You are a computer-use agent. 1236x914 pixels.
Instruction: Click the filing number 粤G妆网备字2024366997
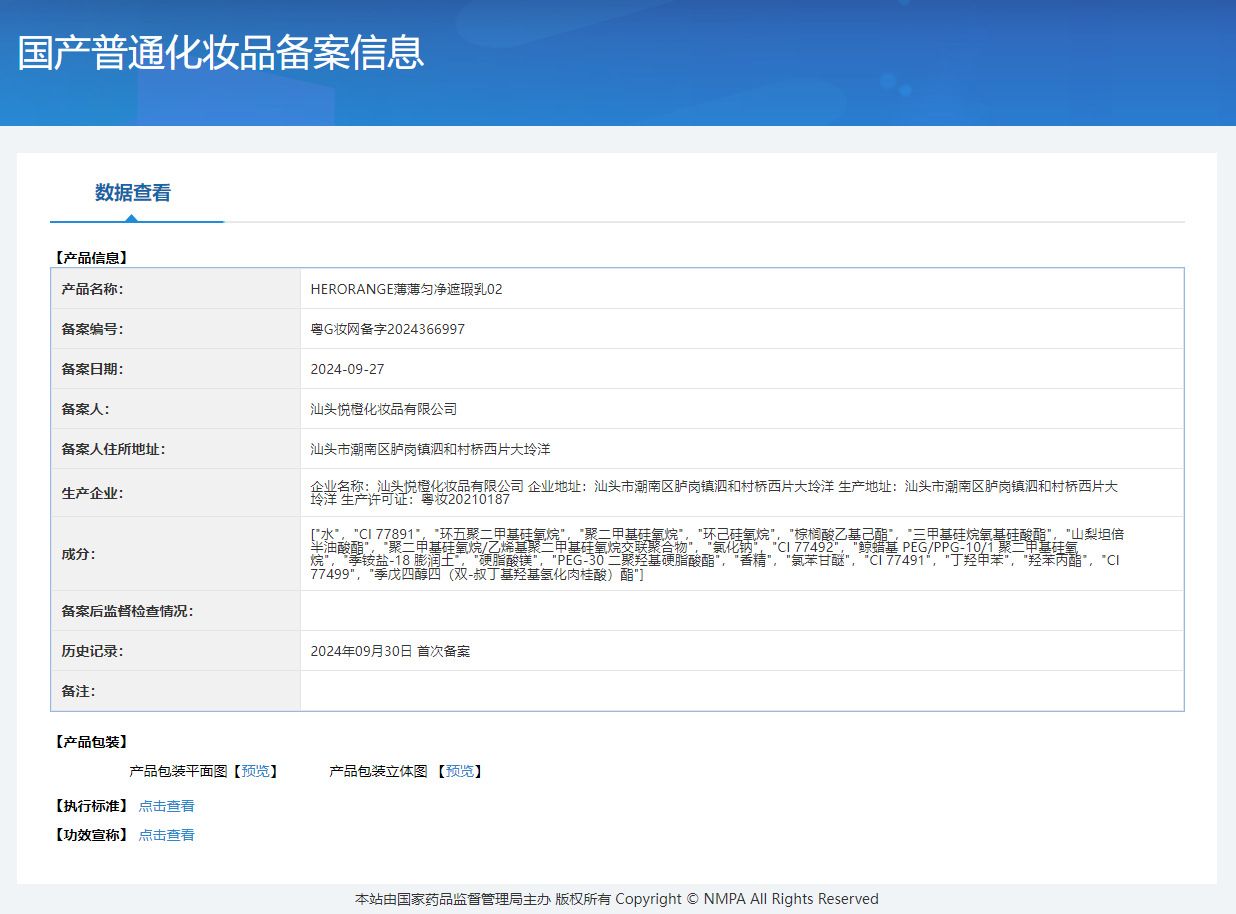point(387,329)
